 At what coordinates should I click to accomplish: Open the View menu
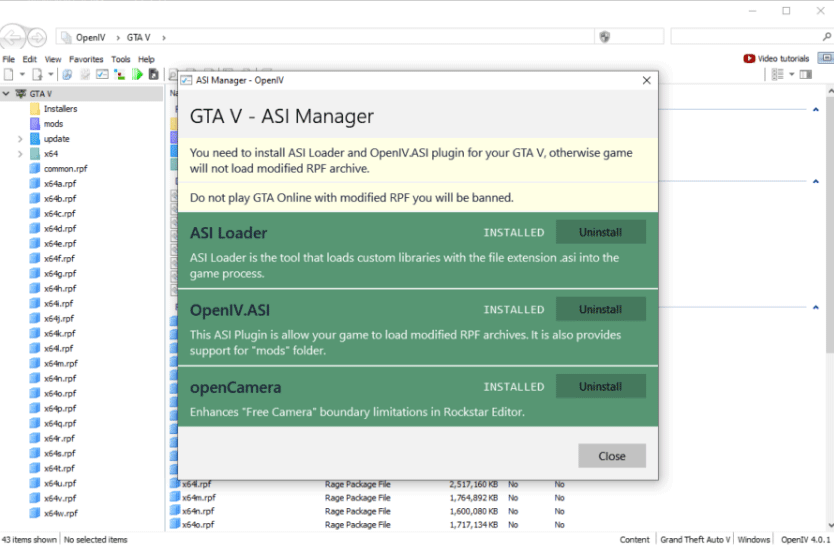[53, 59]
